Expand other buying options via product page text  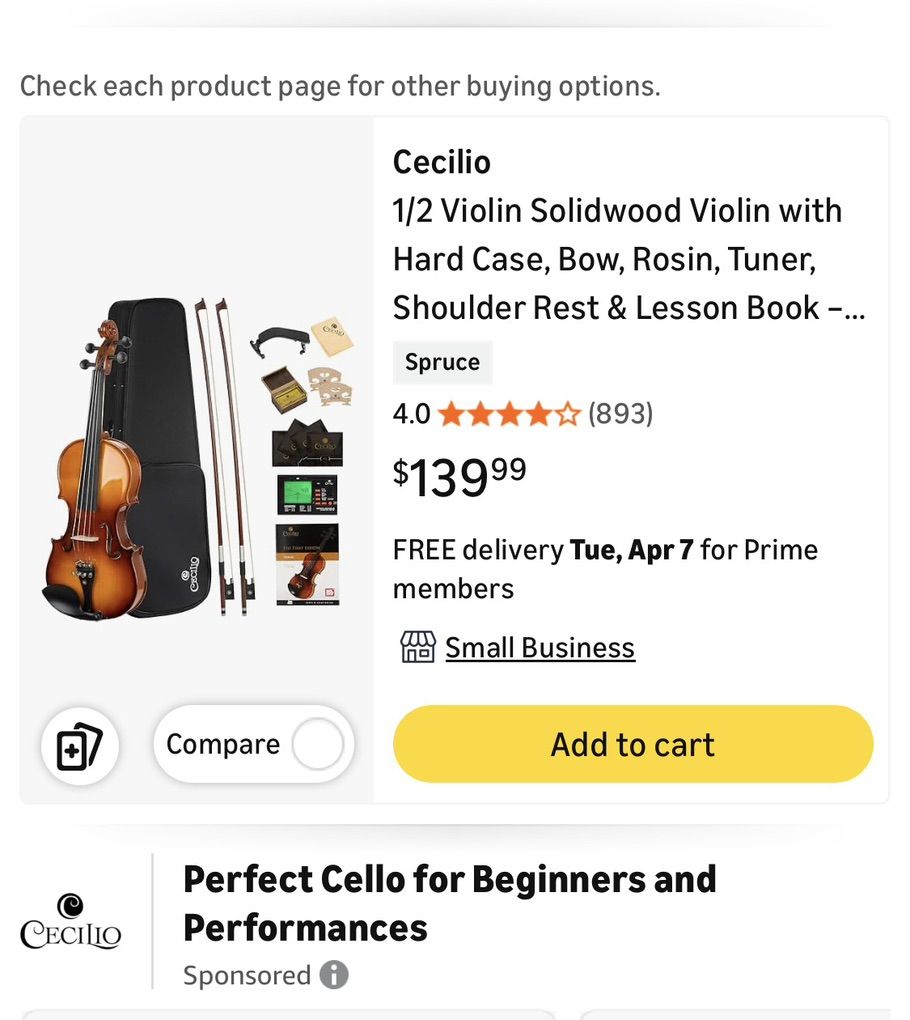(339, 86)
